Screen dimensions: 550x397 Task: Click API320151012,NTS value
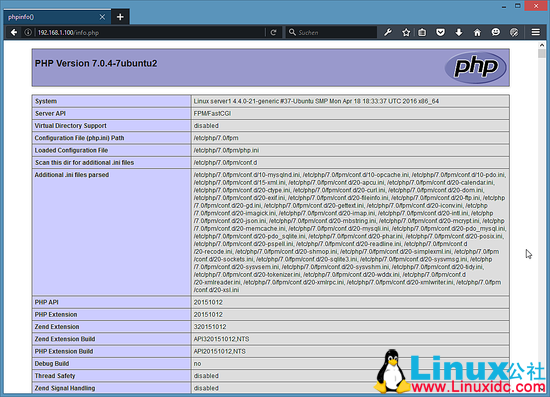click(x=221, y=339)
